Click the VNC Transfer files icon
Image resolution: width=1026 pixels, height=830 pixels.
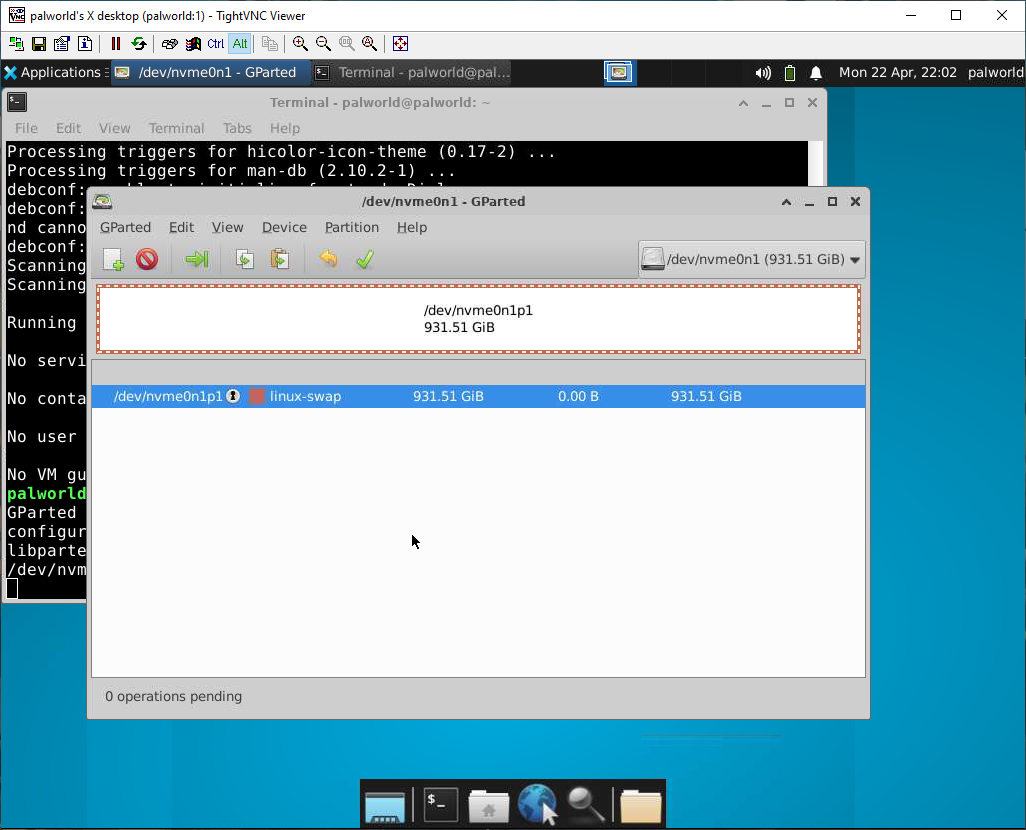point(270,44)
